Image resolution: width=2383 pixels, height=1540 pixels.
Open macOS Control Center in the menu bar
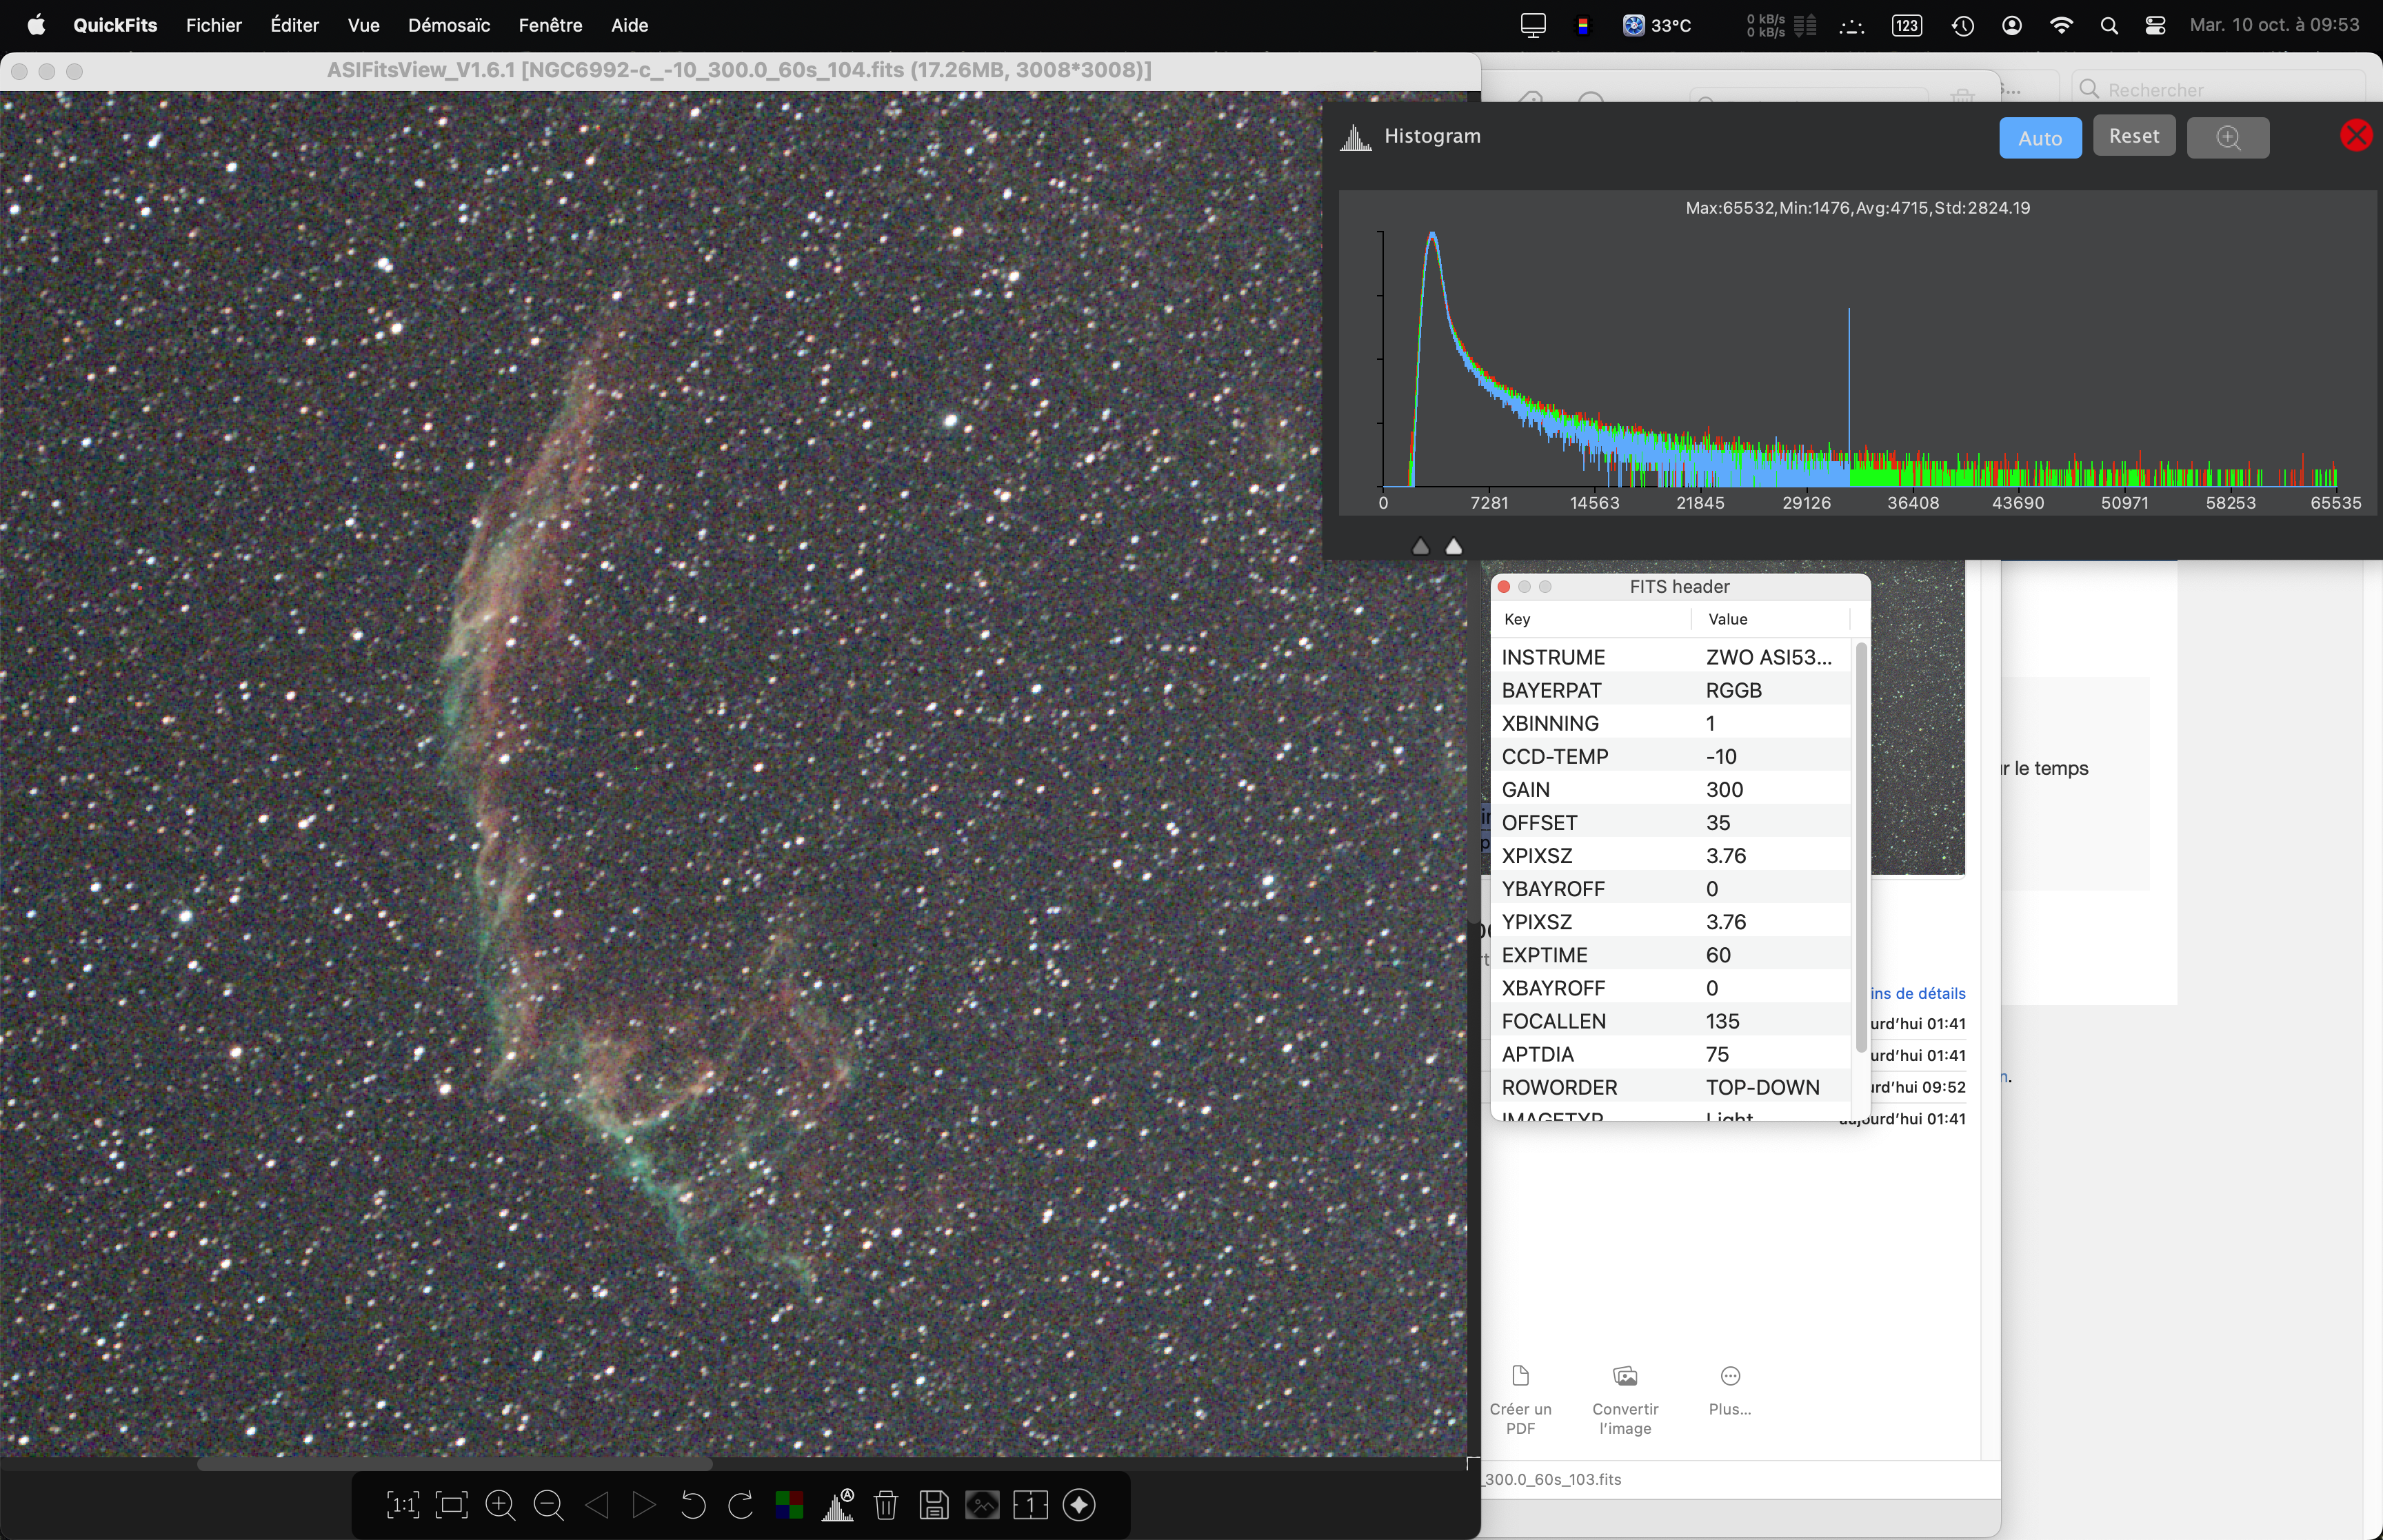tap(2155, 25)
